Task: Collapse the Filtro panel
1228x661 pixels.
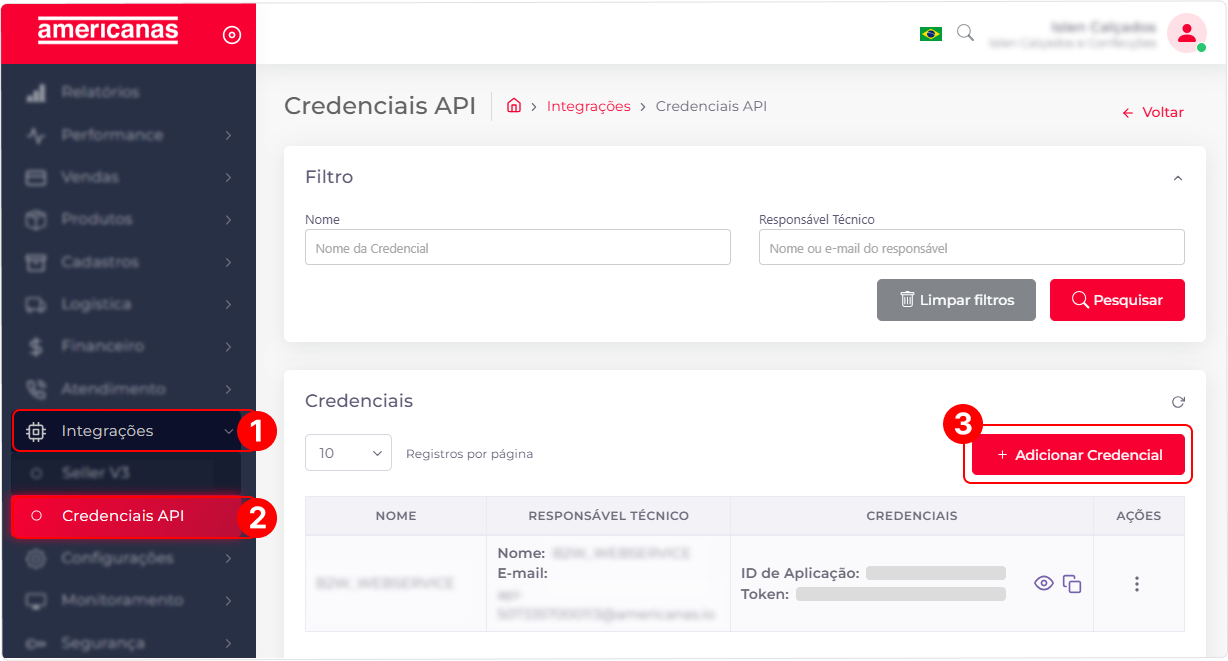Action: tap(1178, 178)
